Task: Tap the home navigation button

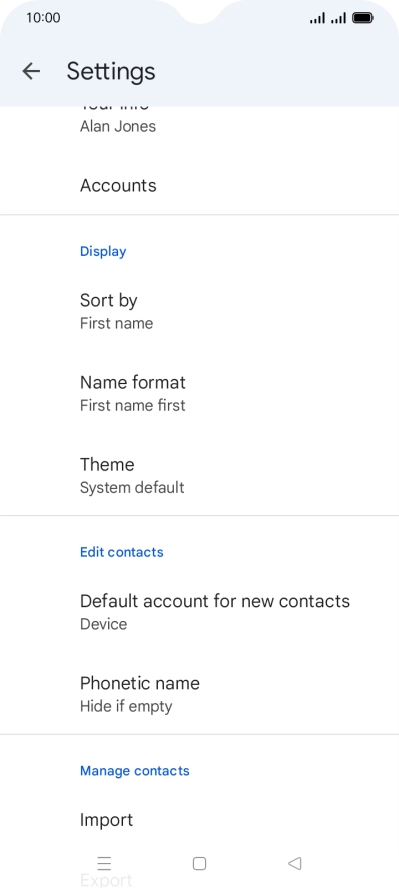Action: 199,863
